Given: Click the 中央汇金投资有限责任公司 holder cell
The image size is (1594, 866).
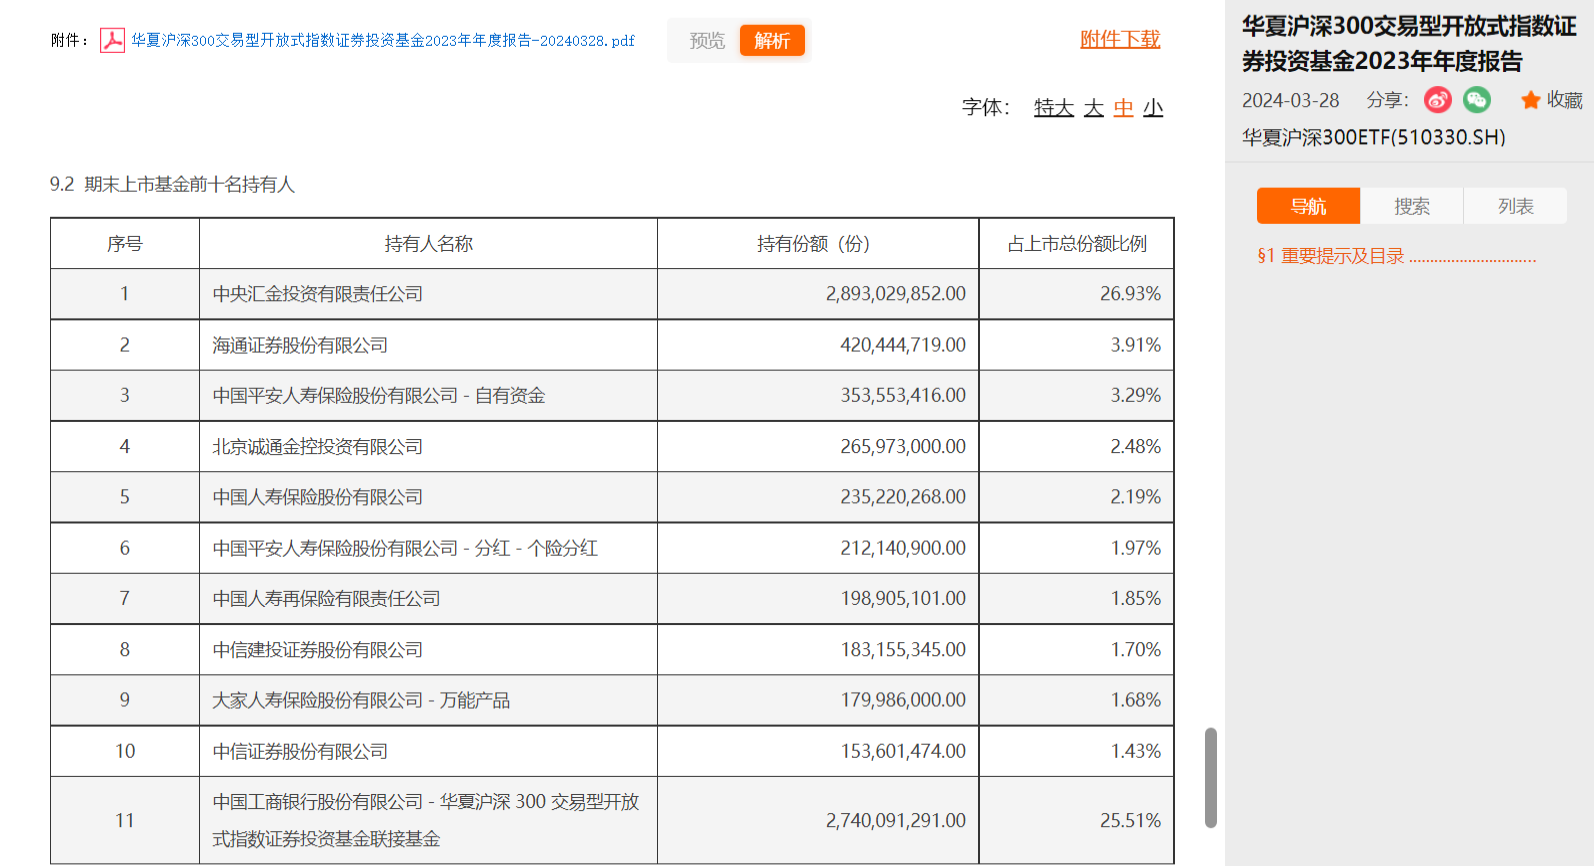Looking at the screenshot, I should coord(318,294).
